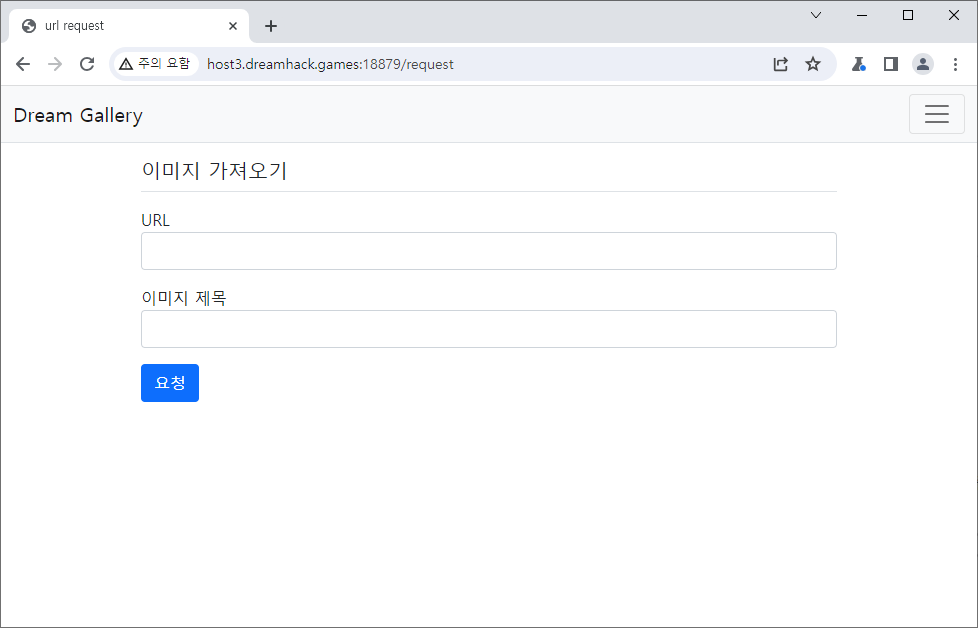
Task: Open the Chrome three-dot menu
Action: [954, 64]
